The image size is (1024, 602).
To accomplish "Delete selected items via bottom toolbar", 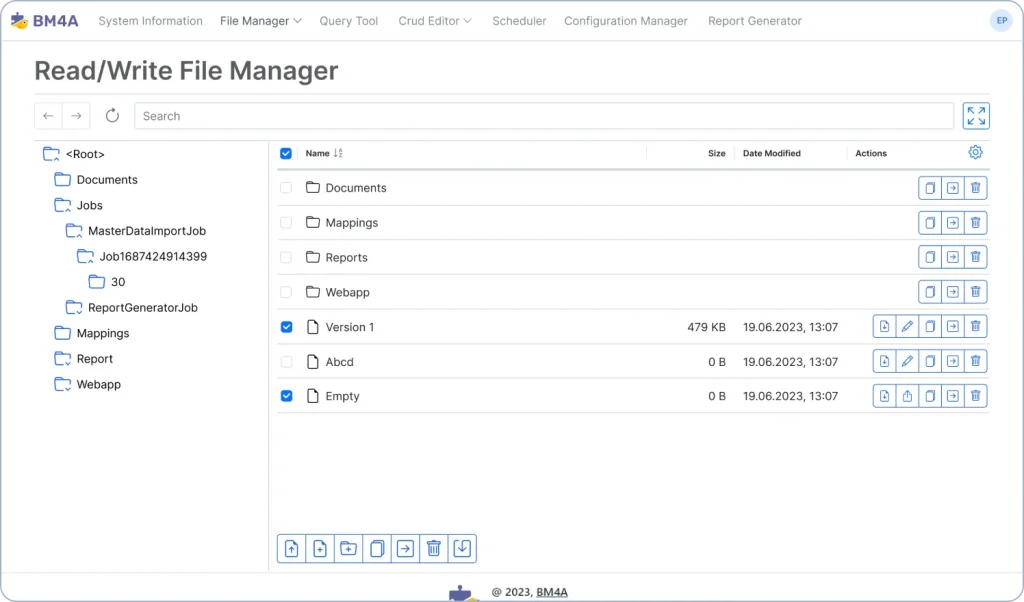I will [434, 548].
